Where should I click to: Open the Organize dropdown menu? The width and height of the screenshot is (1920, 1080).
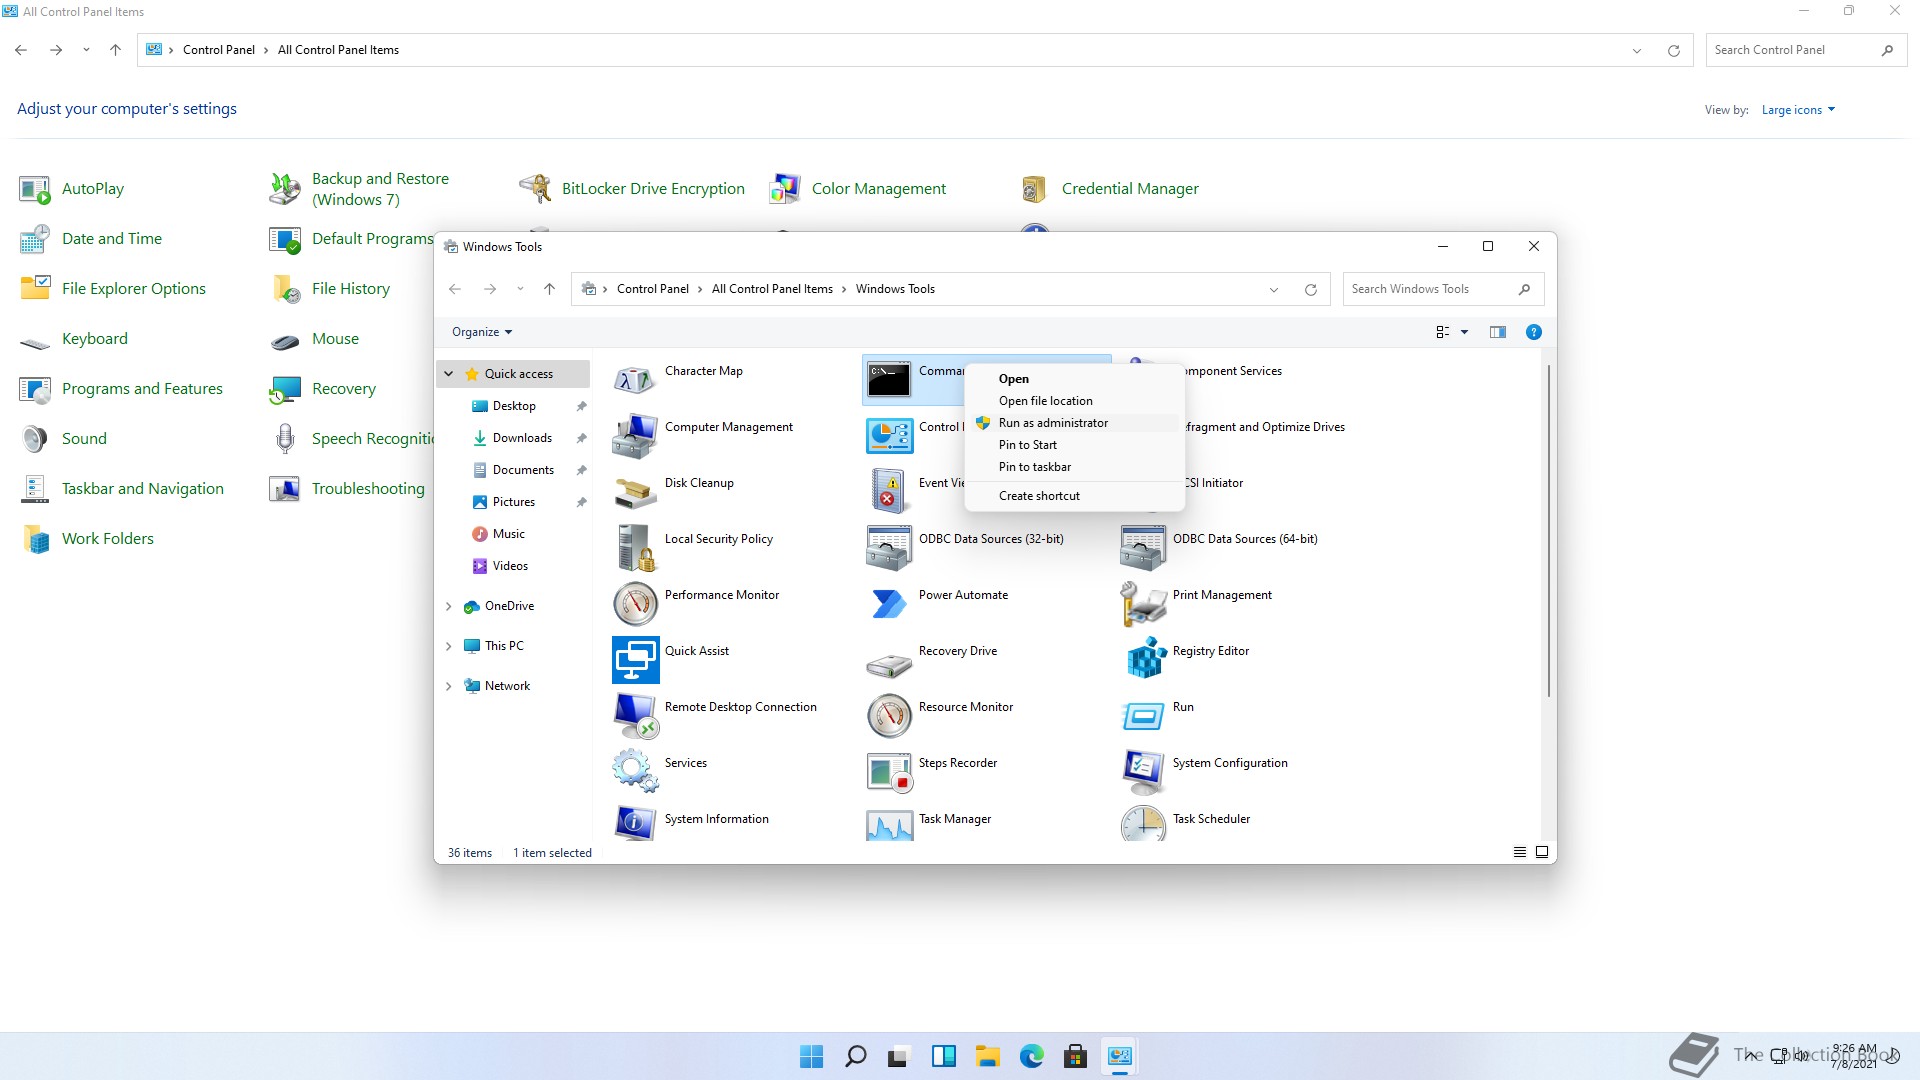tap(482, 332)
